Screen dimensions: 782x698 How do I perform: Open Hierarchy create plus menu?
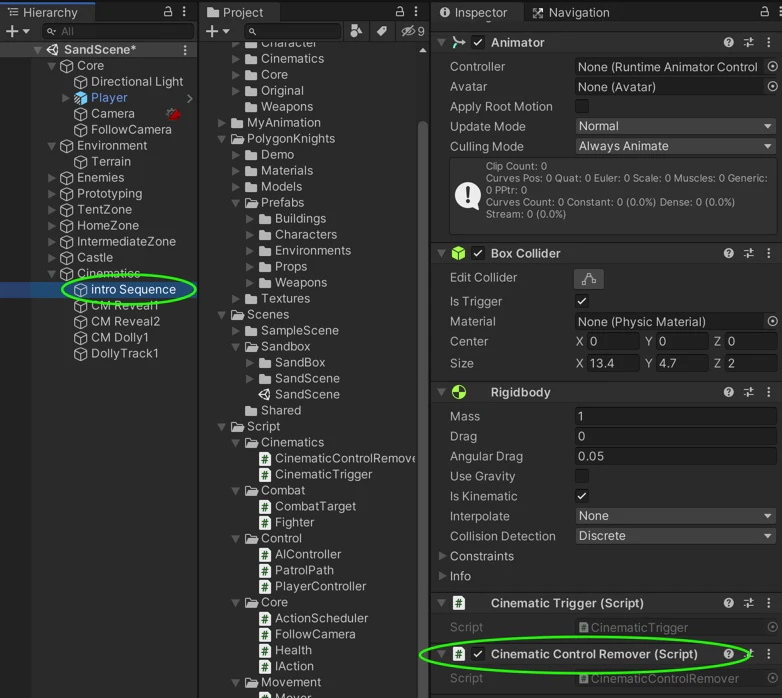pos(17,31)
